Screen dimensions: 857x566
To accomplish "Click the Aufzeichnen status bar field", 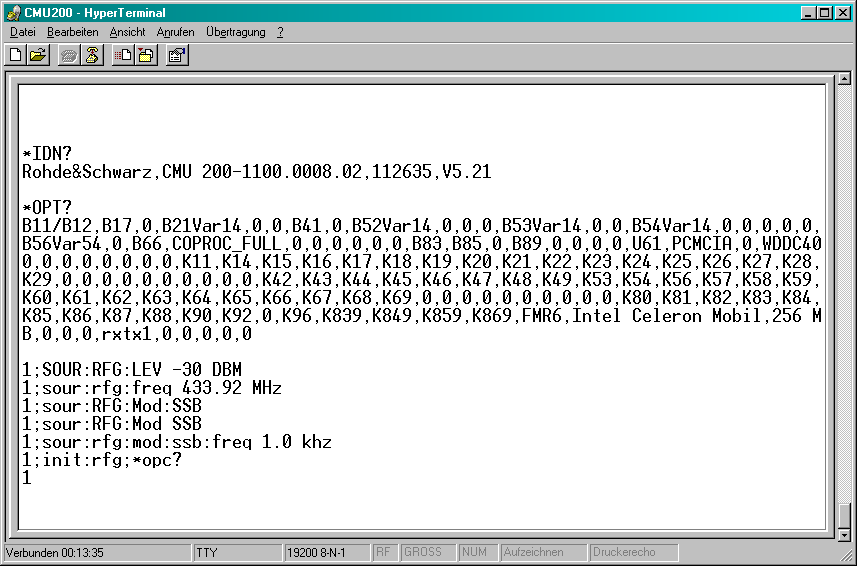I will coord(544,552).
